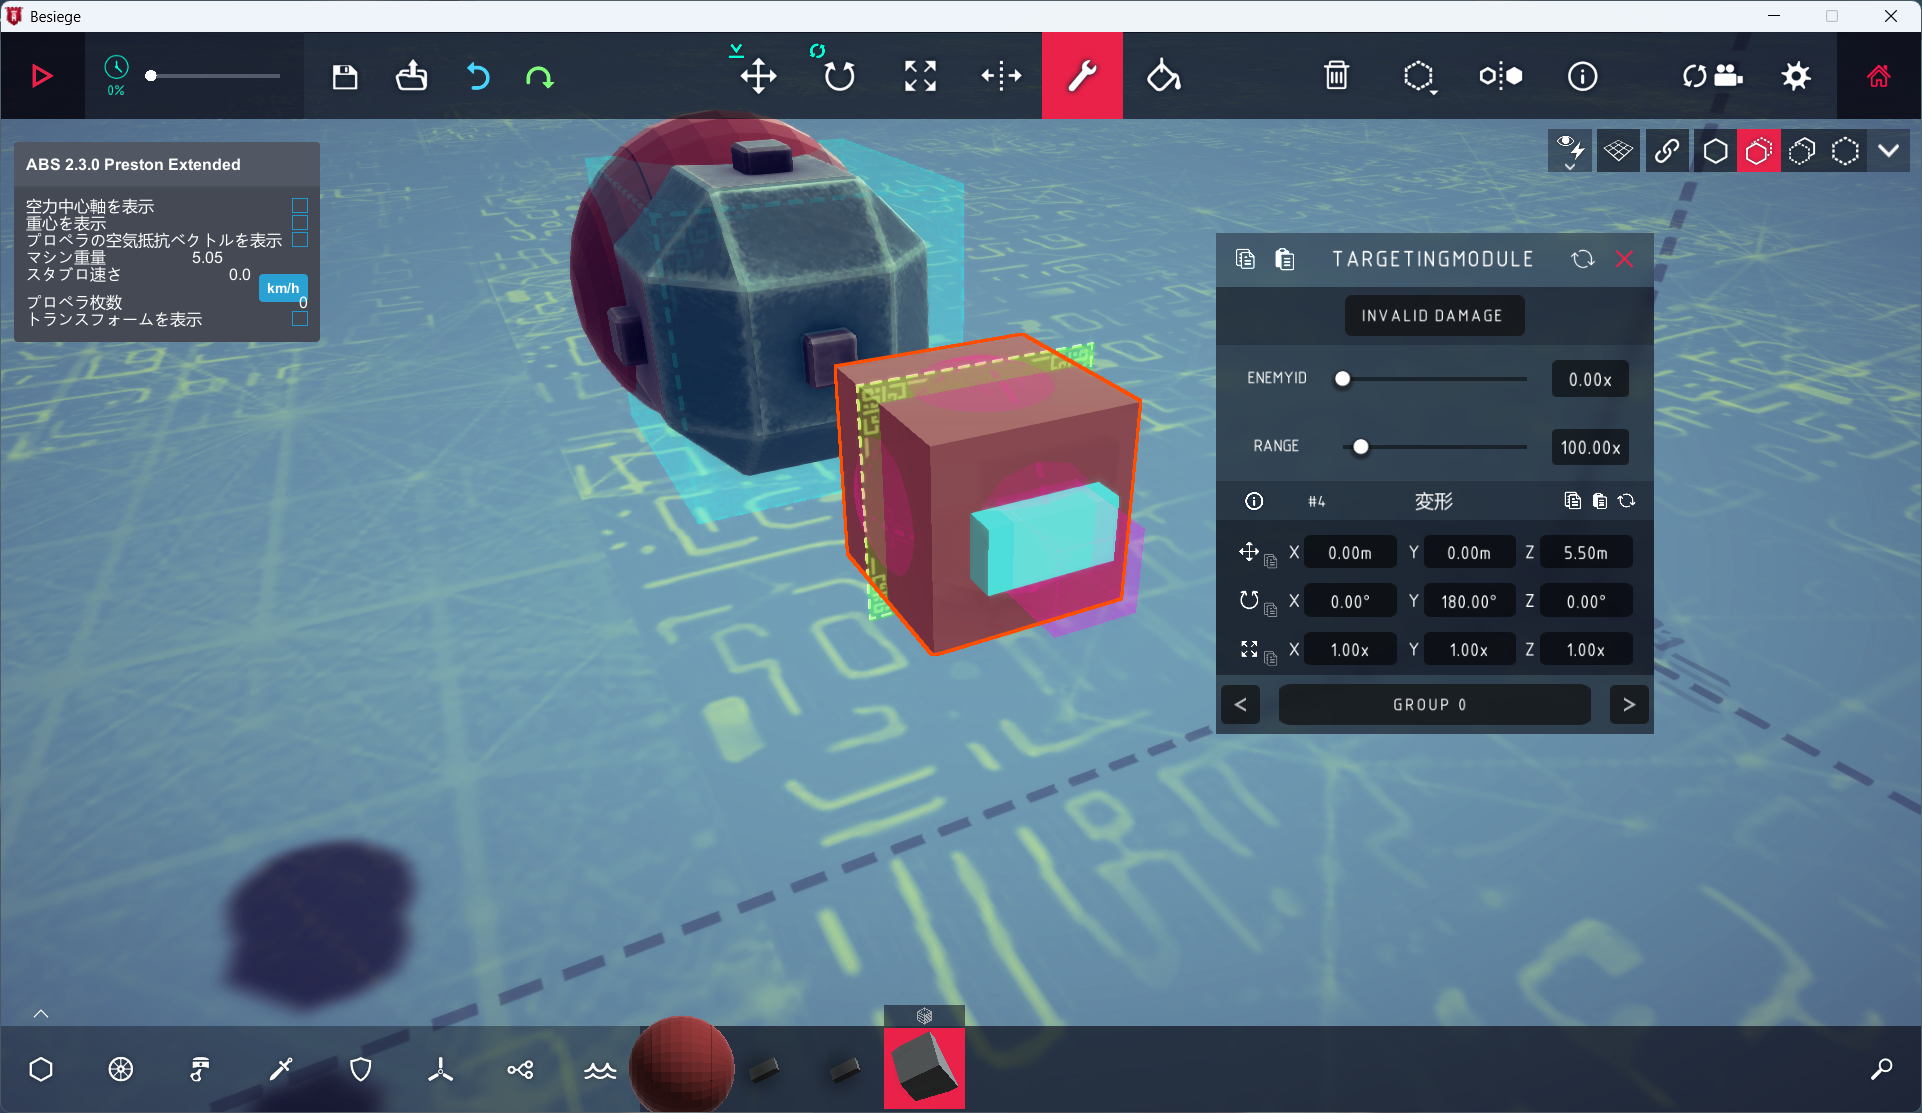Go to next group with right arrow
This screenshot has height=1113, width=1922.
click(x=1629, y=705)
